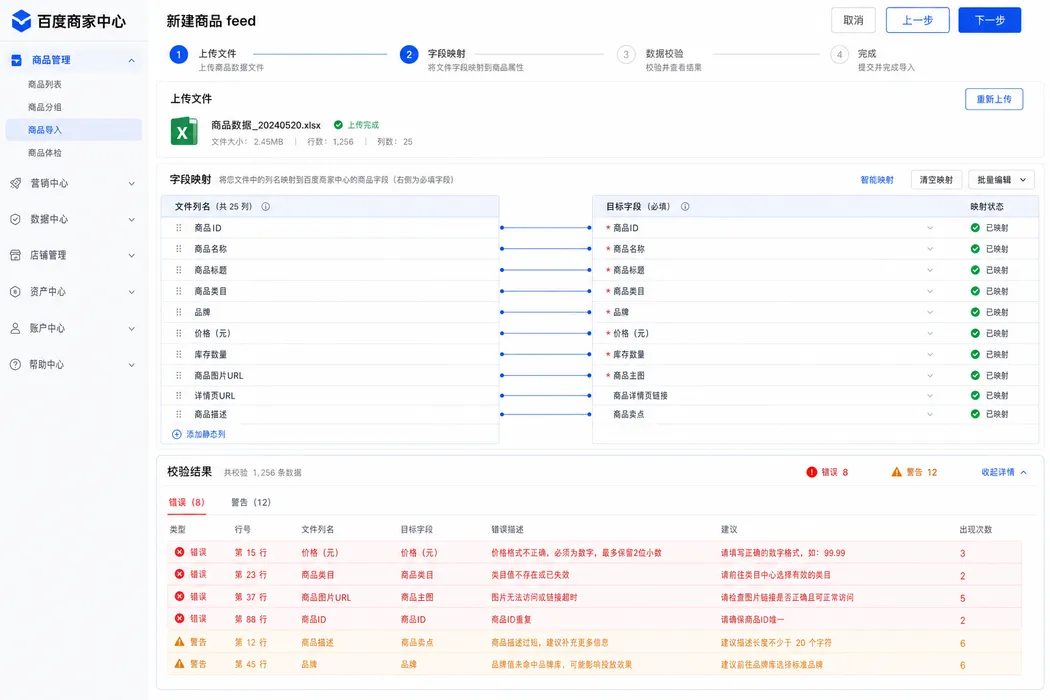Open the 批量编辑 dropdown

coord(1000,180)
